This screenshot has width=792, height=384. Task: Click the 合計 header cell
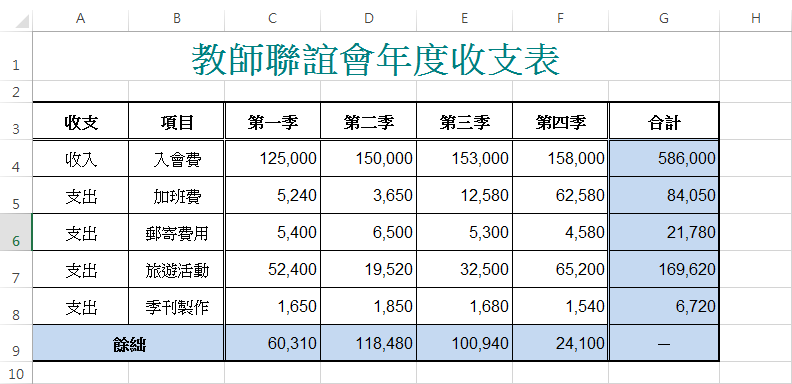[664, 121]
